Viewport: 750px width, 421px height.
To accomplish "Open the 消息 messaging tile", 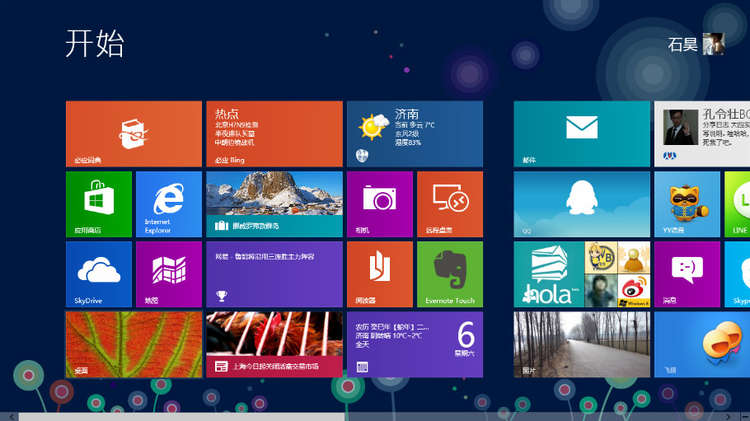I will click(x=687, y=274).
